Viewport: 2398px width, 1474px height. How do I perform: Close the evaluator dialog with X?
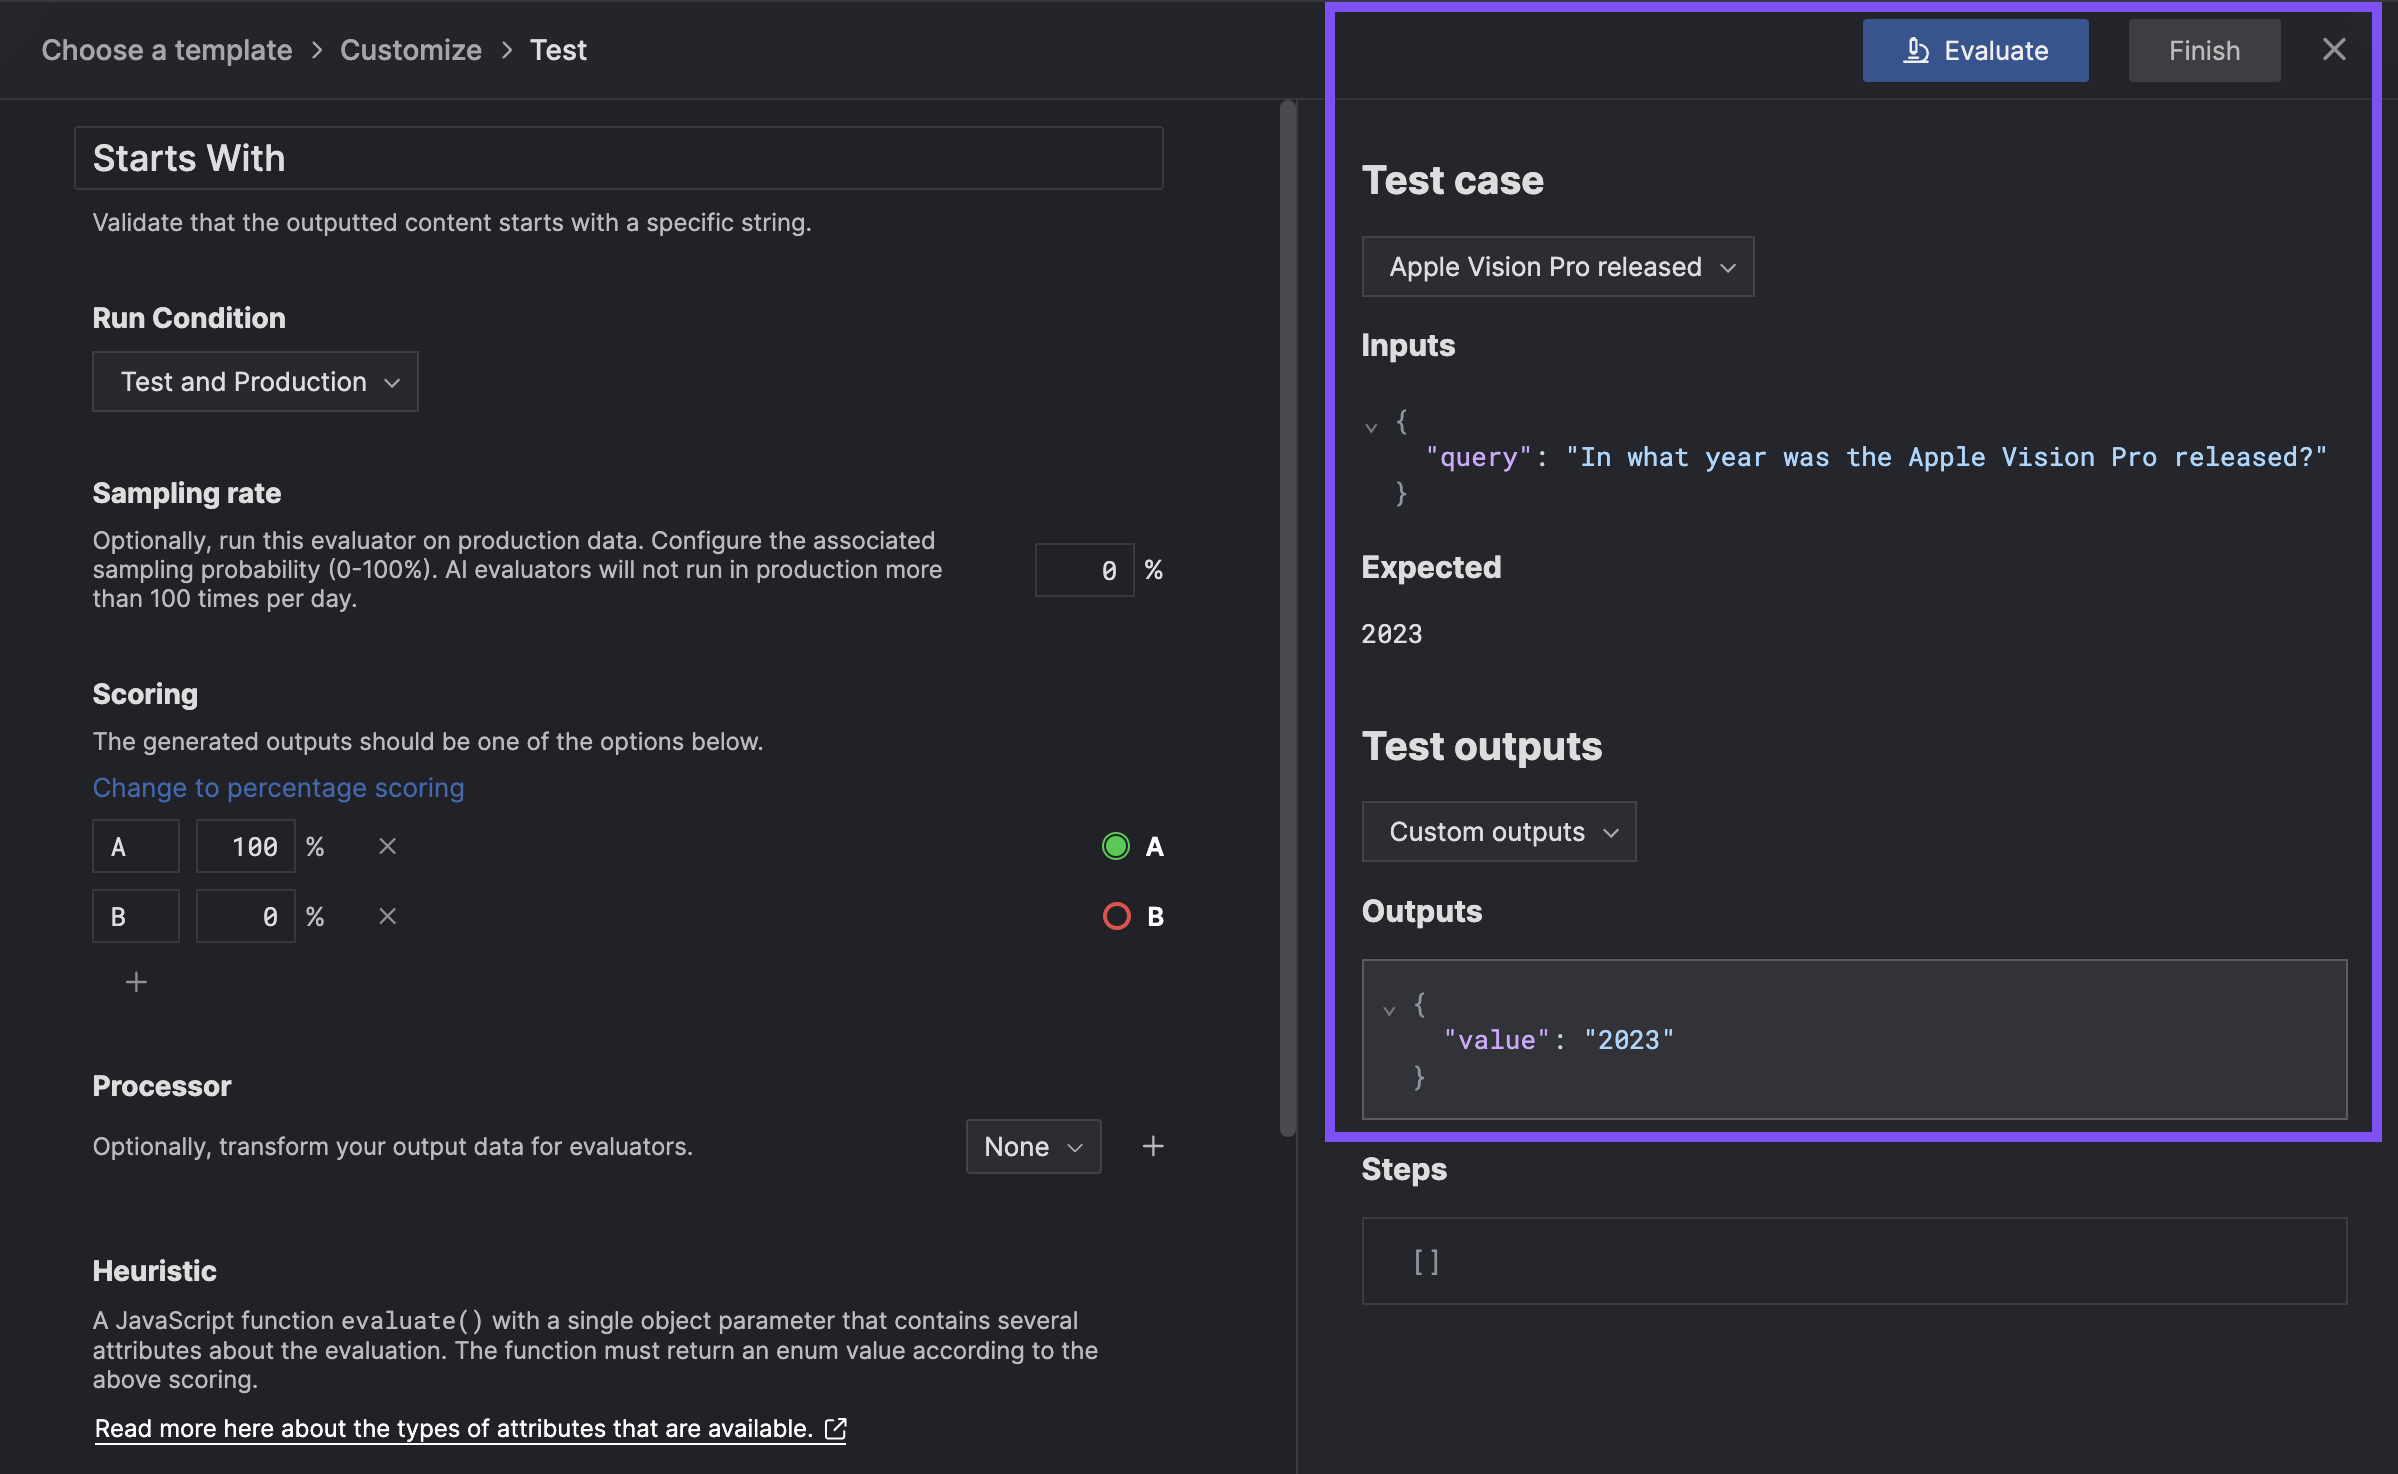(x=2334, y=50)
